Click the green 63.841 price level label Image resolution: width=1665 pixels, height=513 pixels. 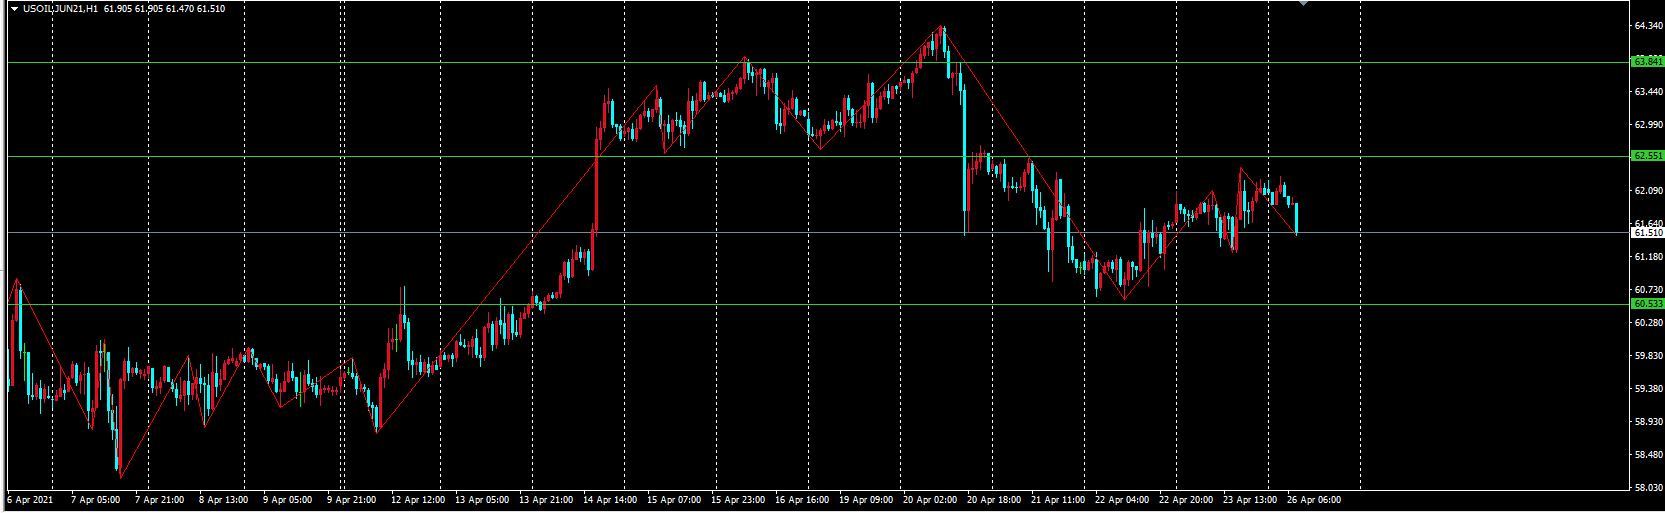point(1647,62)
